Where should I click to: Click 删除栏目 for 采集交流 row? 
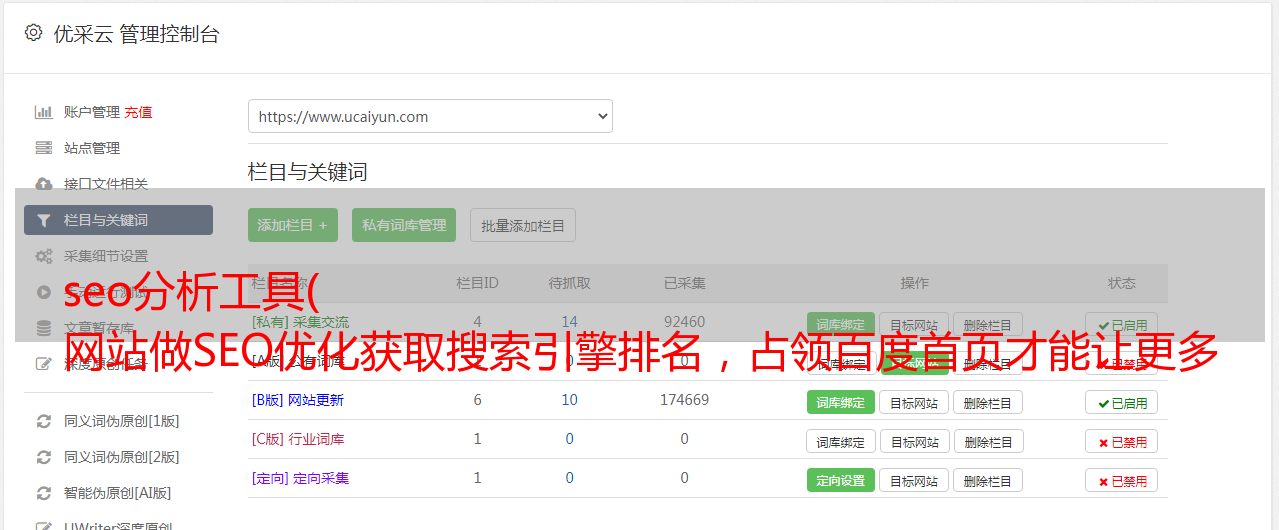988,325
